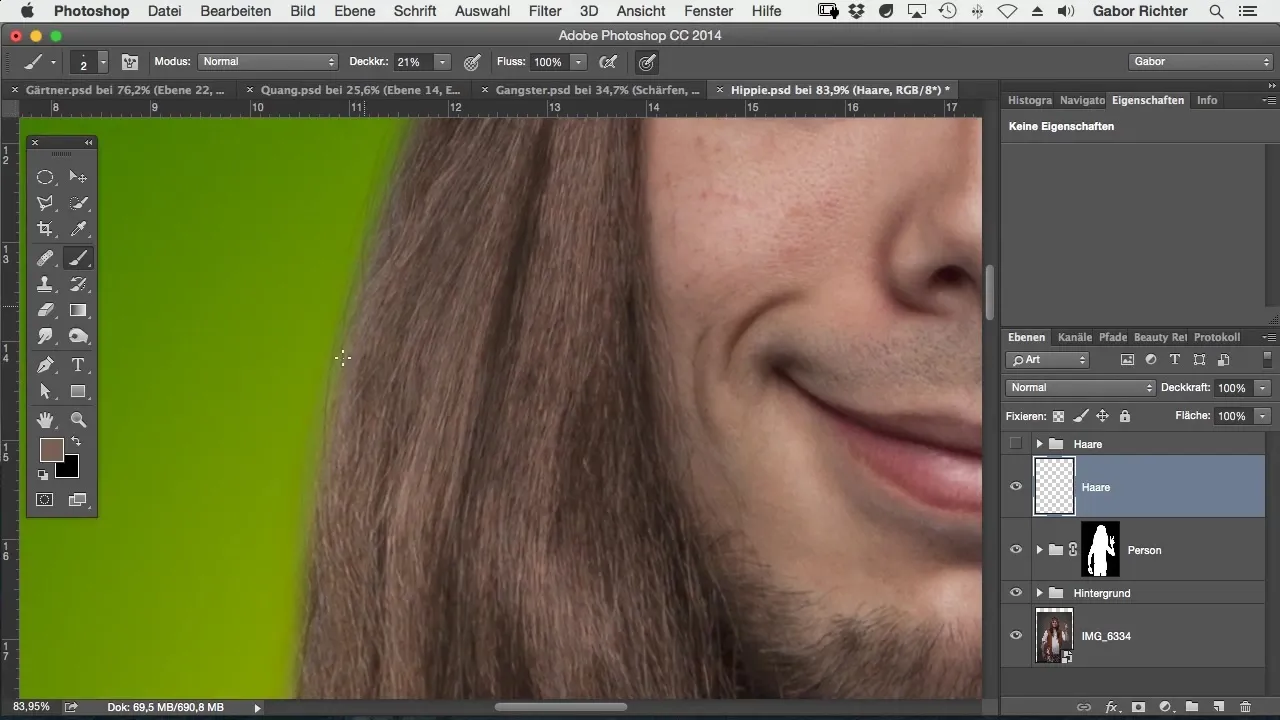Switch to the Kanäle tab
This screenshot has height=720, width=1280.
1074,337
